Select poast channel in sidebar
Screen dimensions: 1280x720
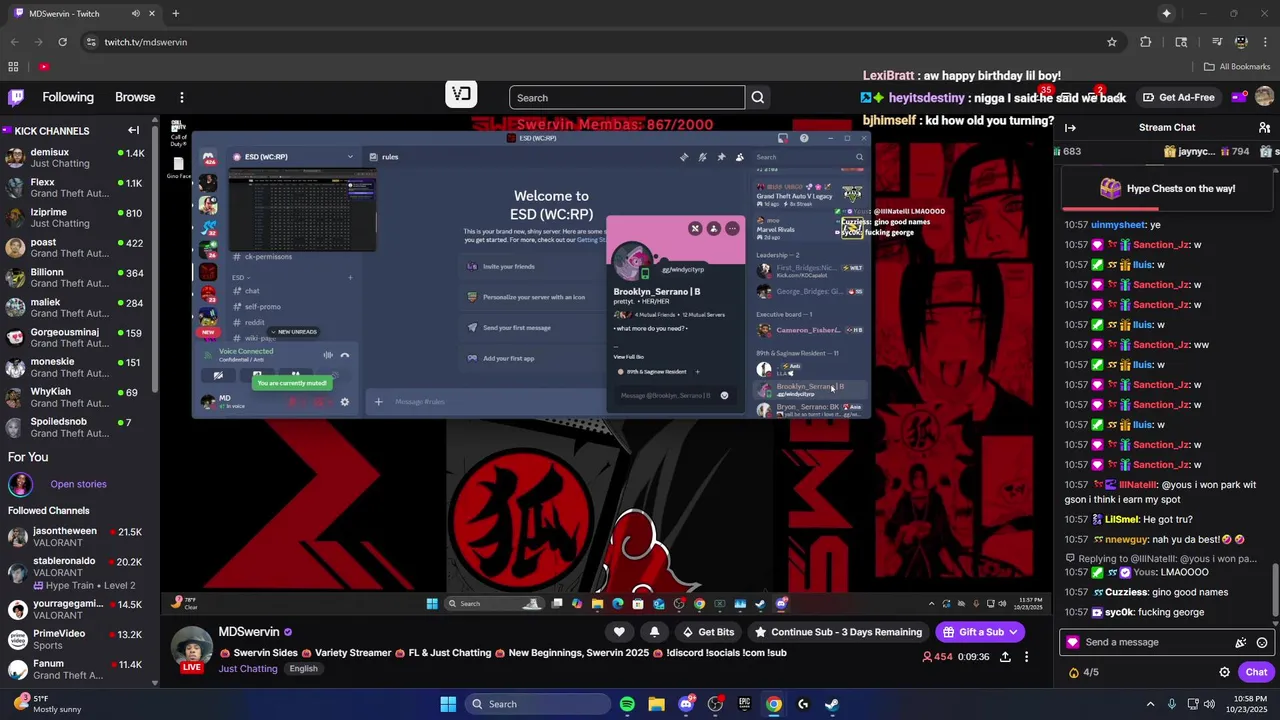(76, 248)
